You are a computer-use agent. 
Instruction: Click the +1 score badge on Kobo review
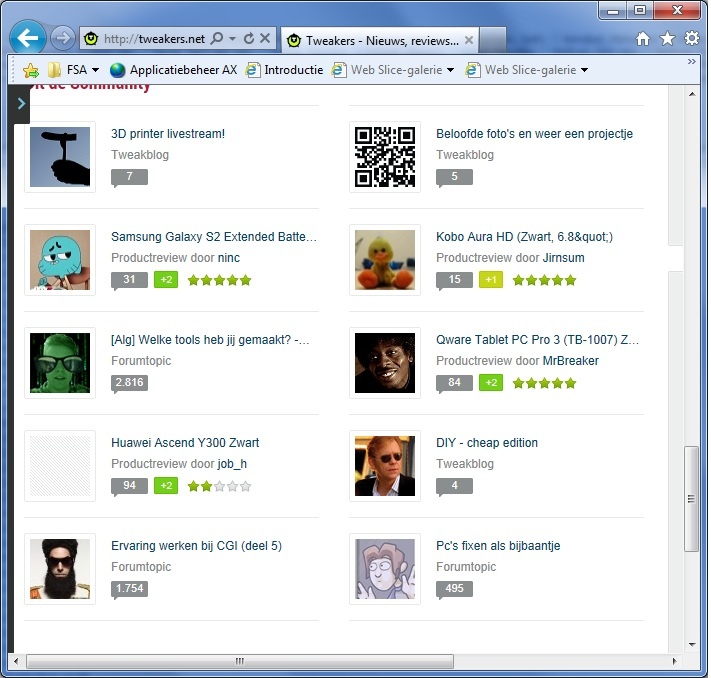(x=491, y=280)
